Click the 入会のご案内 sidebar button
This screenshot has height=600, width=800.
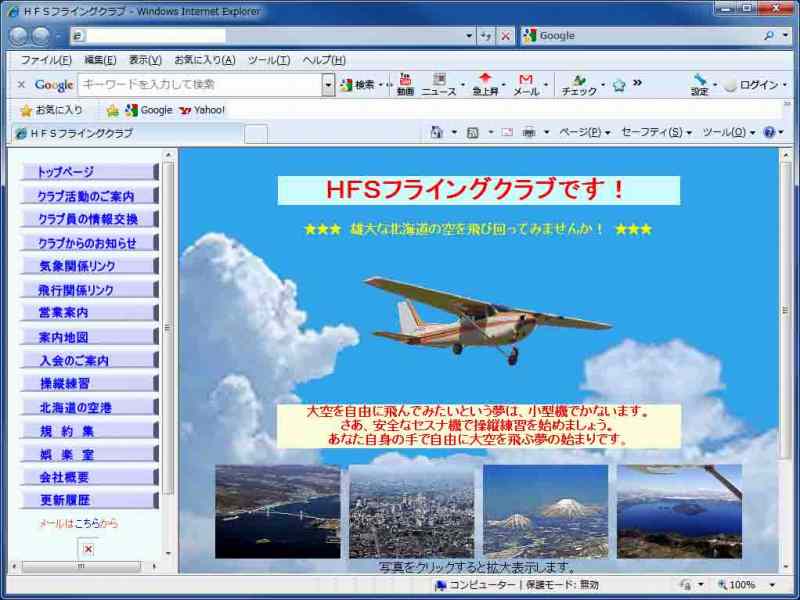[x=88, y=360]
